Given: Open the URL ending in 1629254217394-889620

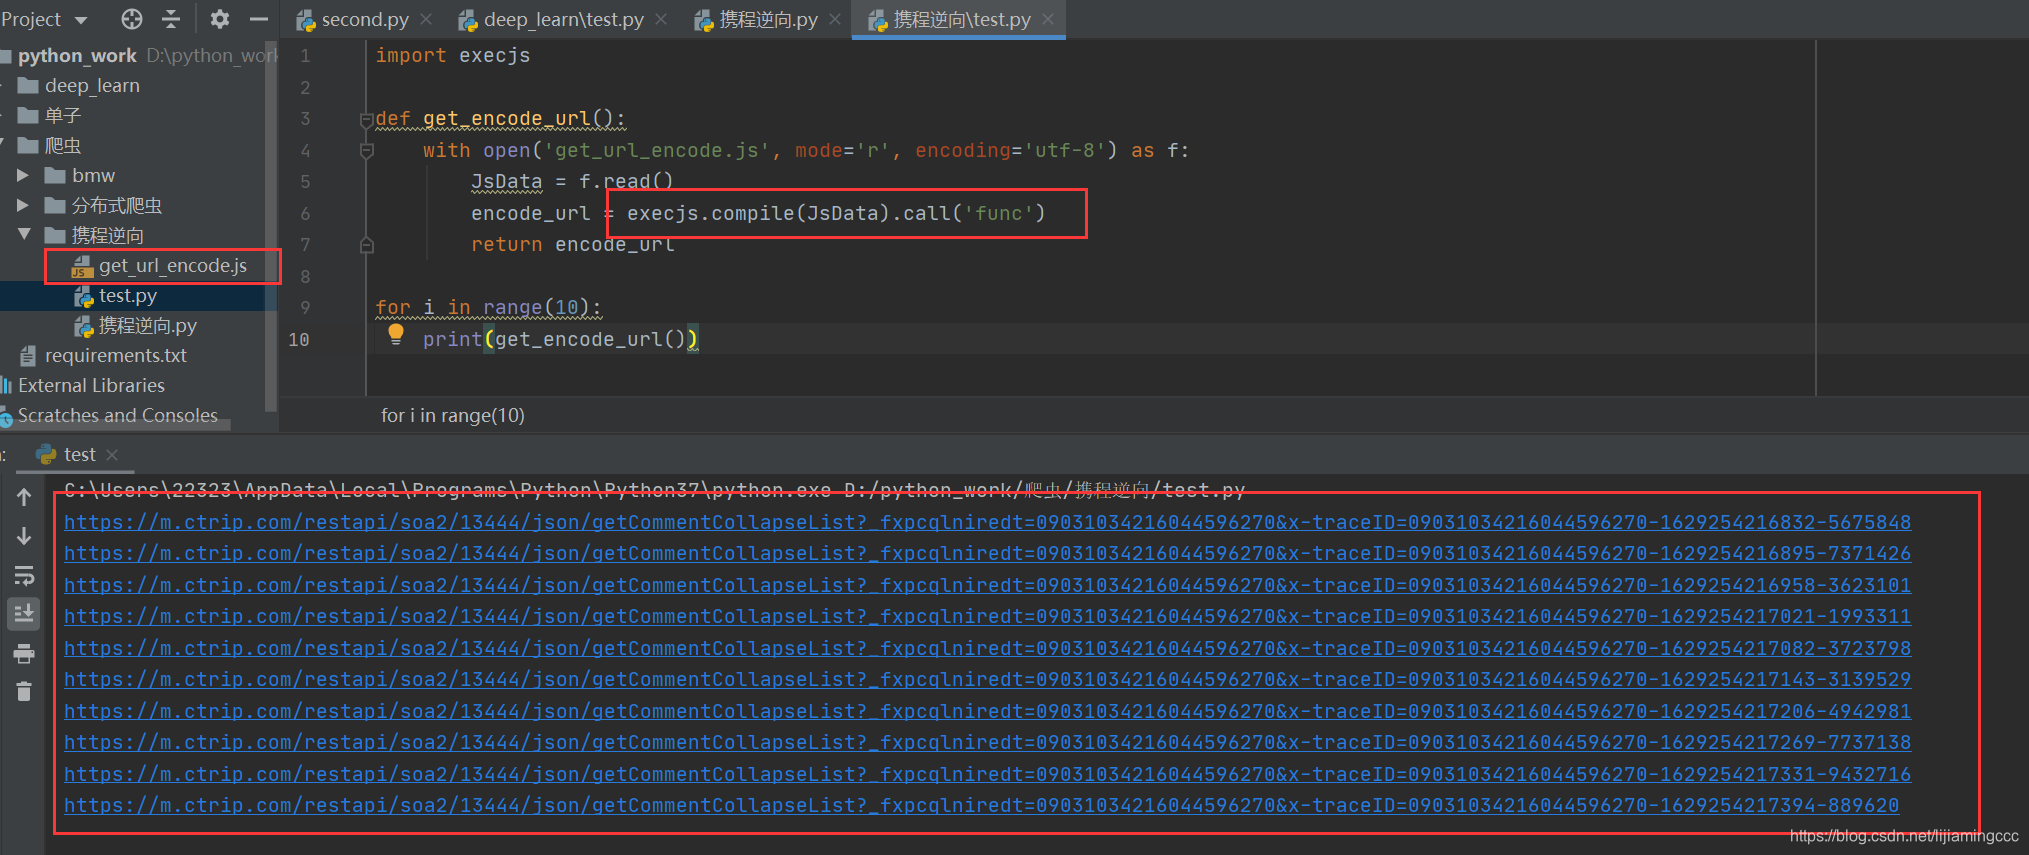Looking at the screenshot, I should coord(981,805).
